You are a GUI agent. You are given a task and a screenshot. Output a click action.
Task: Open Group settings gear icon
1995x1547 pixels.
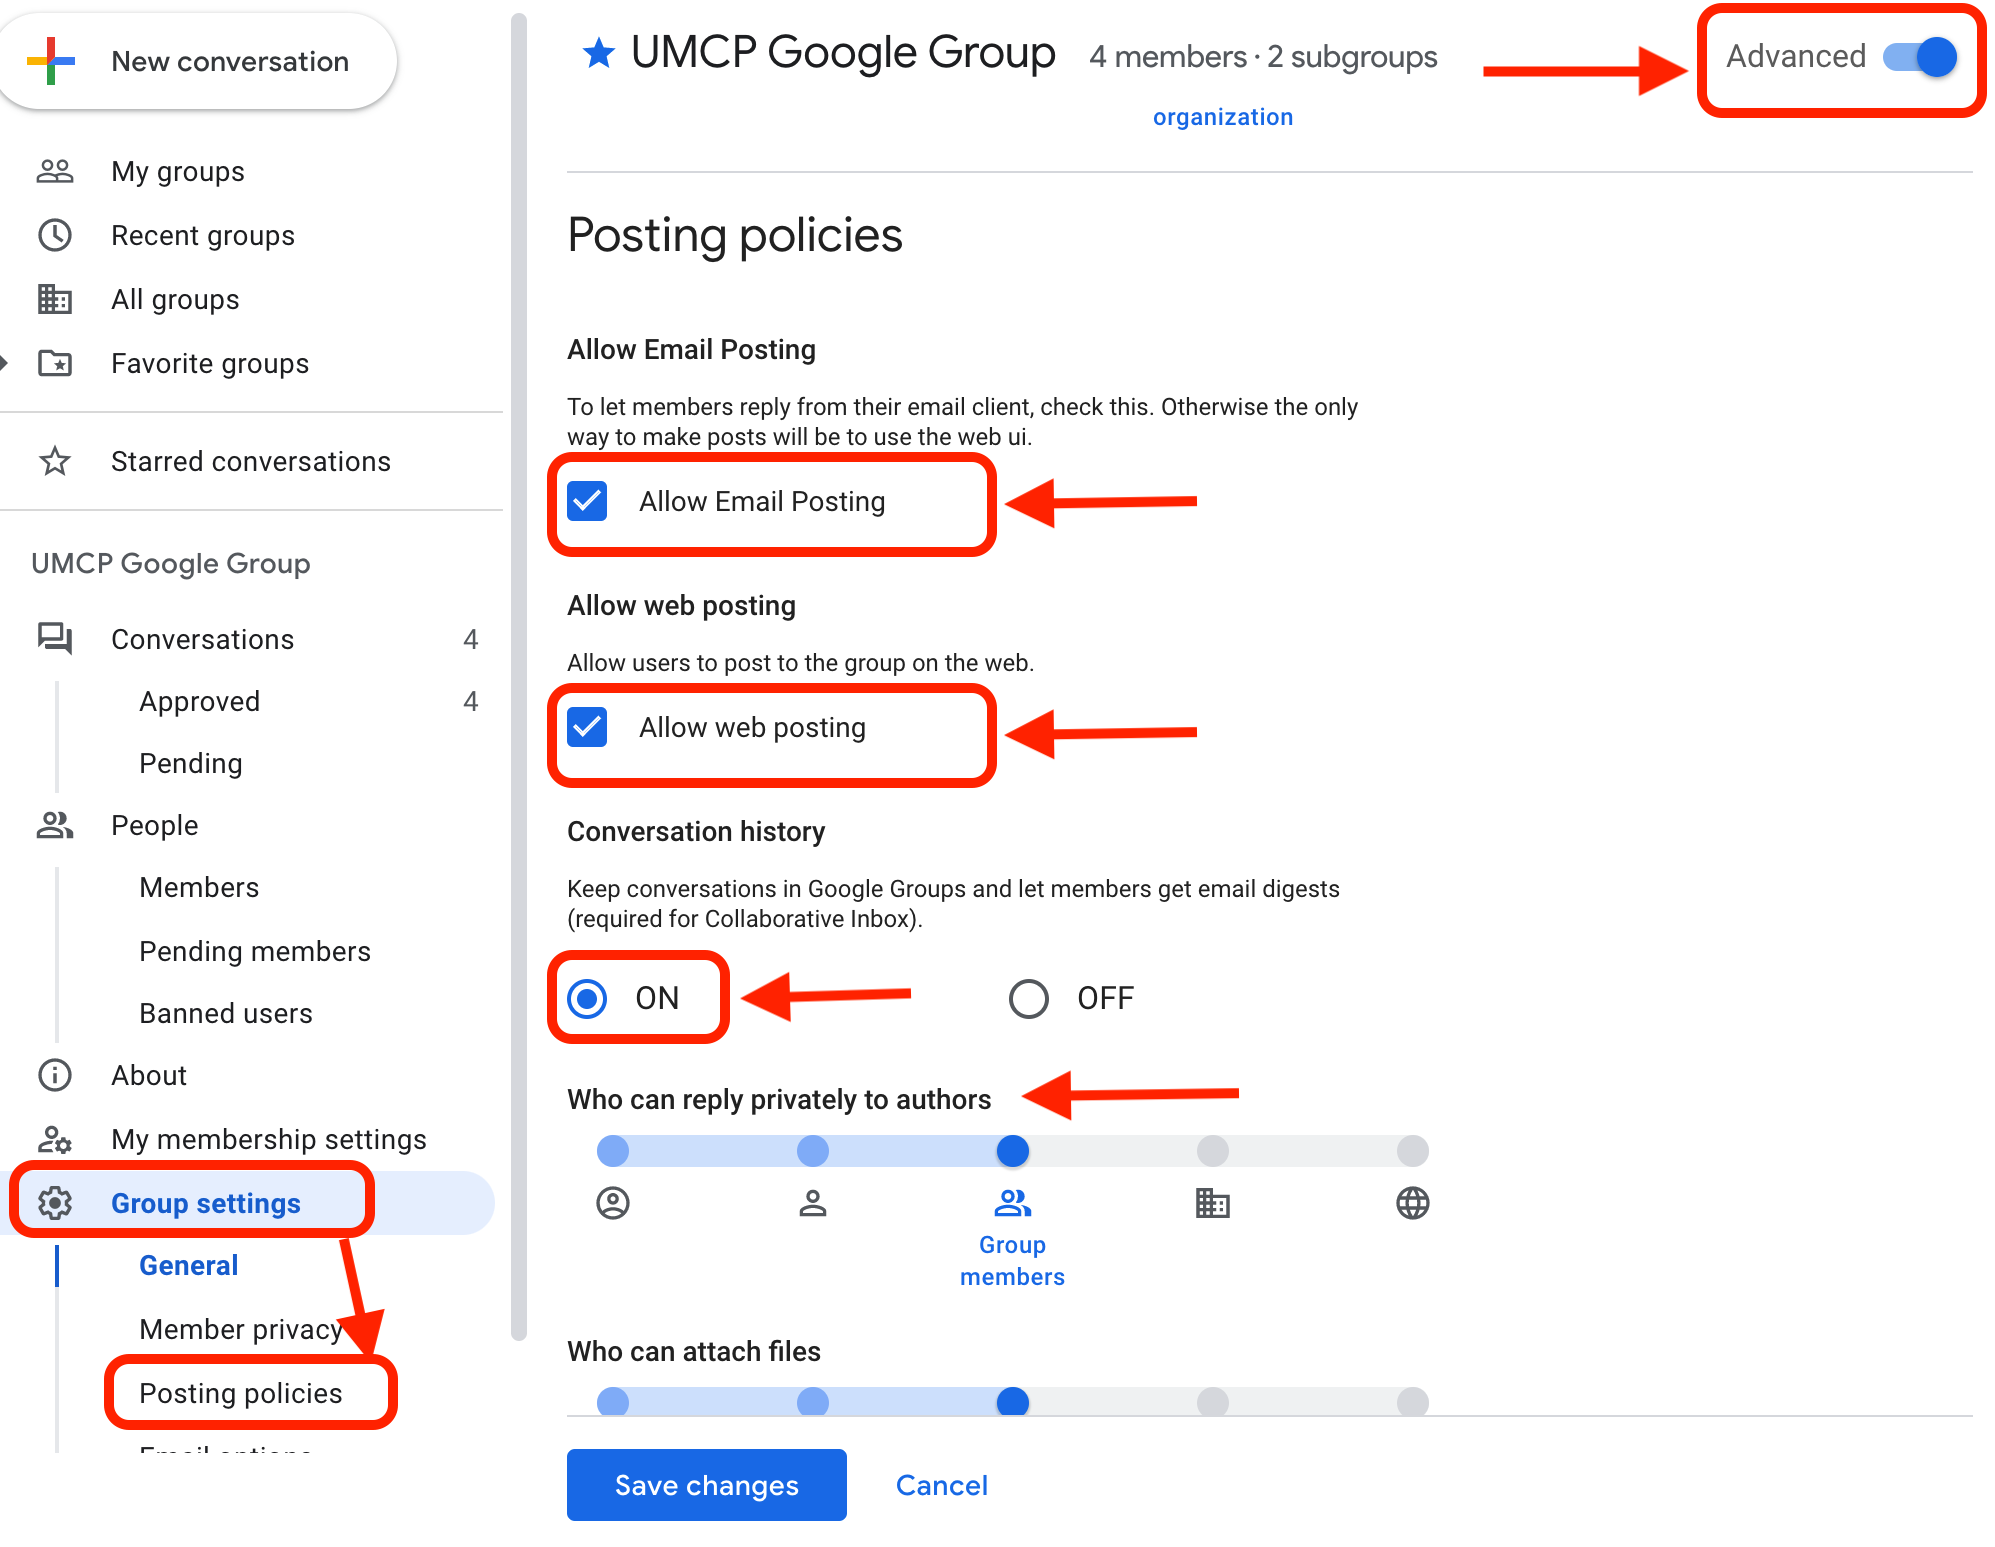[x=55, y=1202]
